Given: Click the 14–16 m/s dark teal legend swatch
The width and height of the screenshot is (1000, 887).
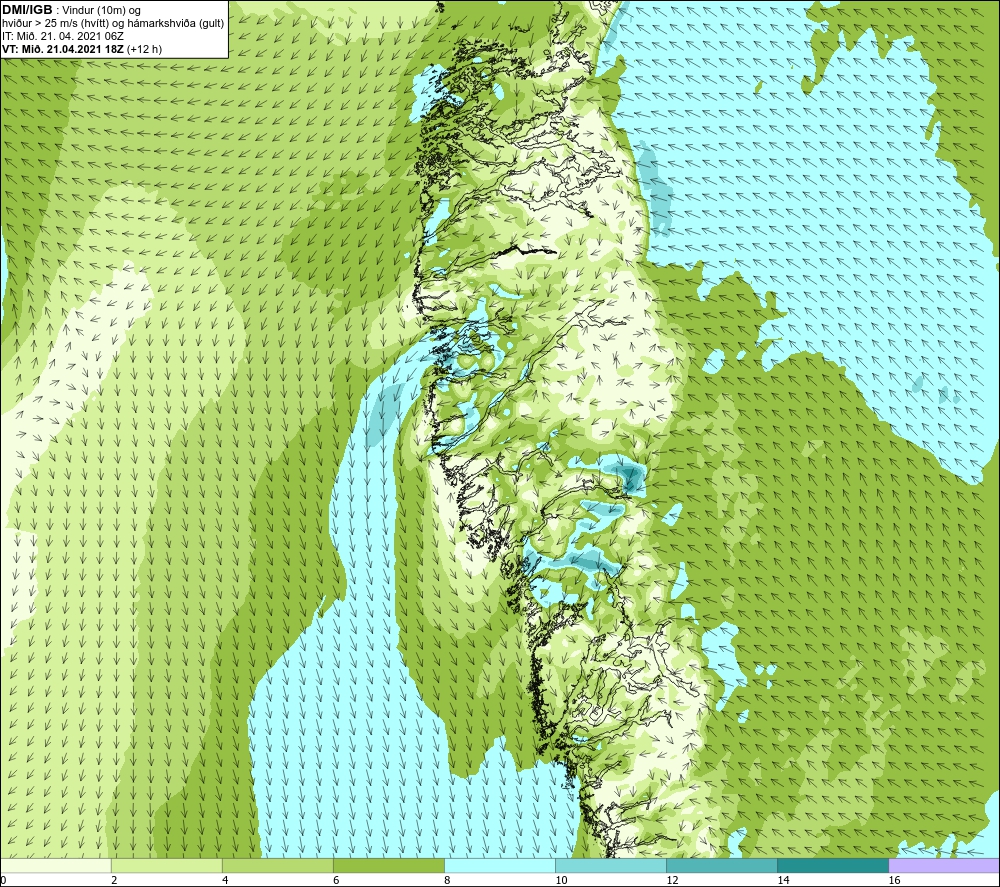Looking at the screenshot, I should pyautogui.click(x=832, y=866).
